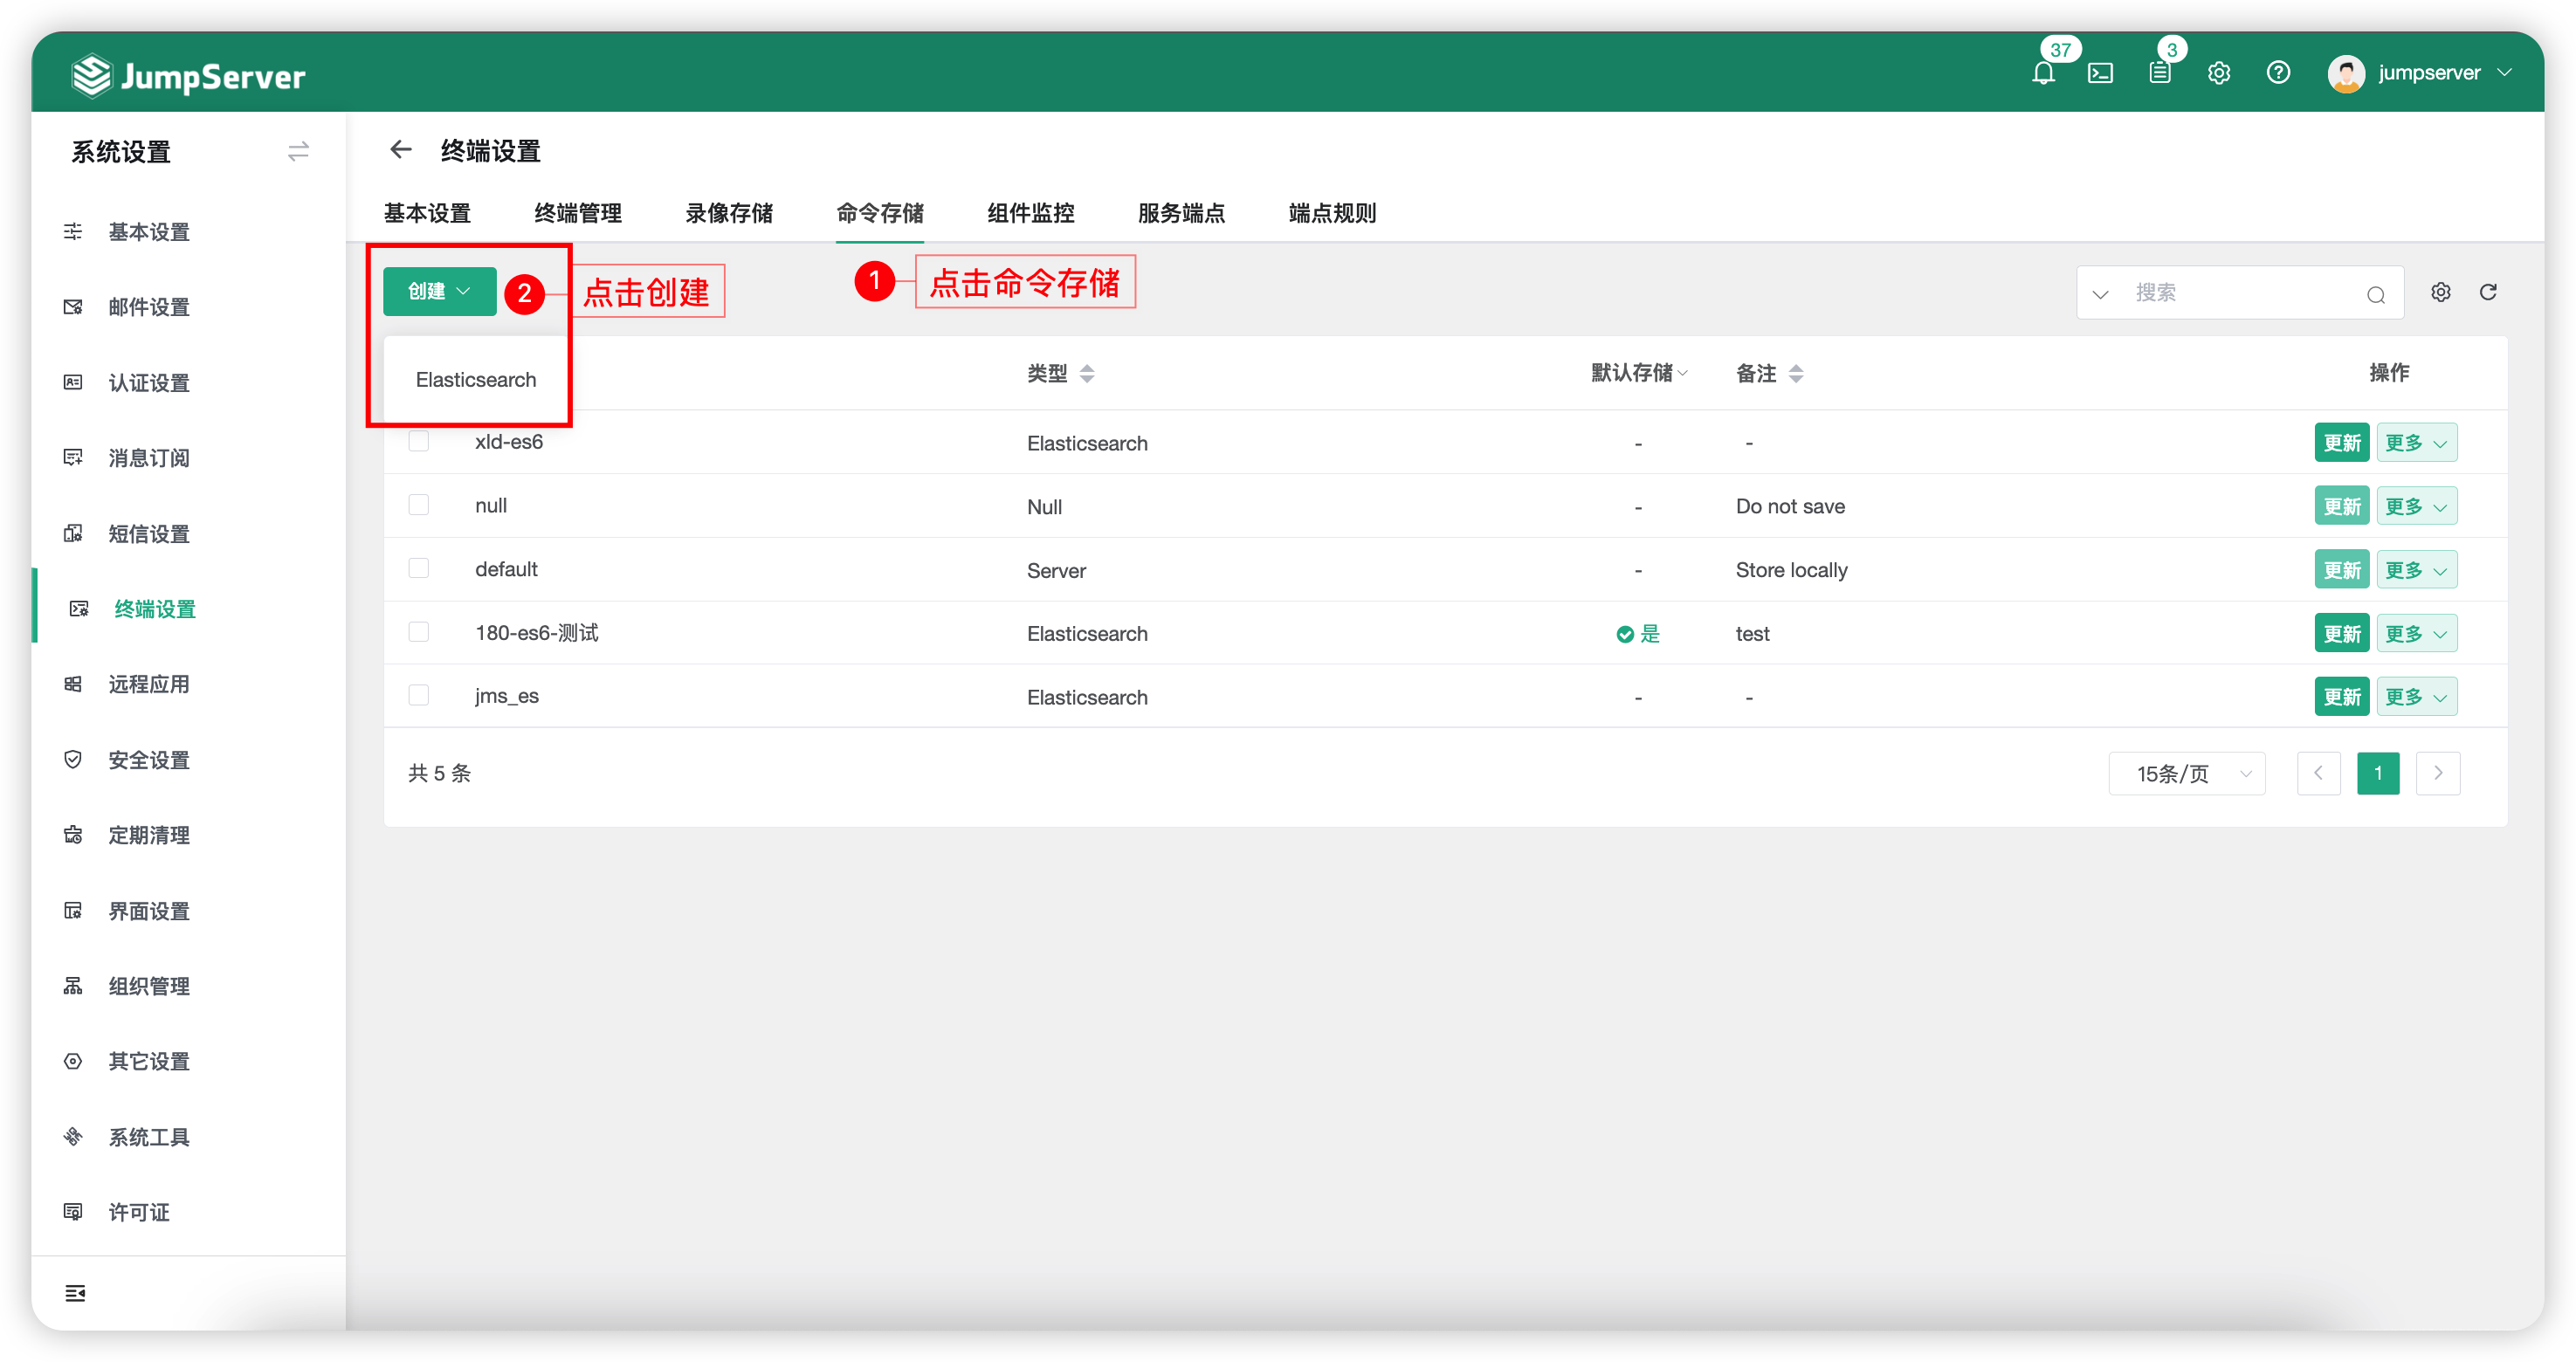
Task: Switch to the 录像存储 tab
Action: coord(728,212)
